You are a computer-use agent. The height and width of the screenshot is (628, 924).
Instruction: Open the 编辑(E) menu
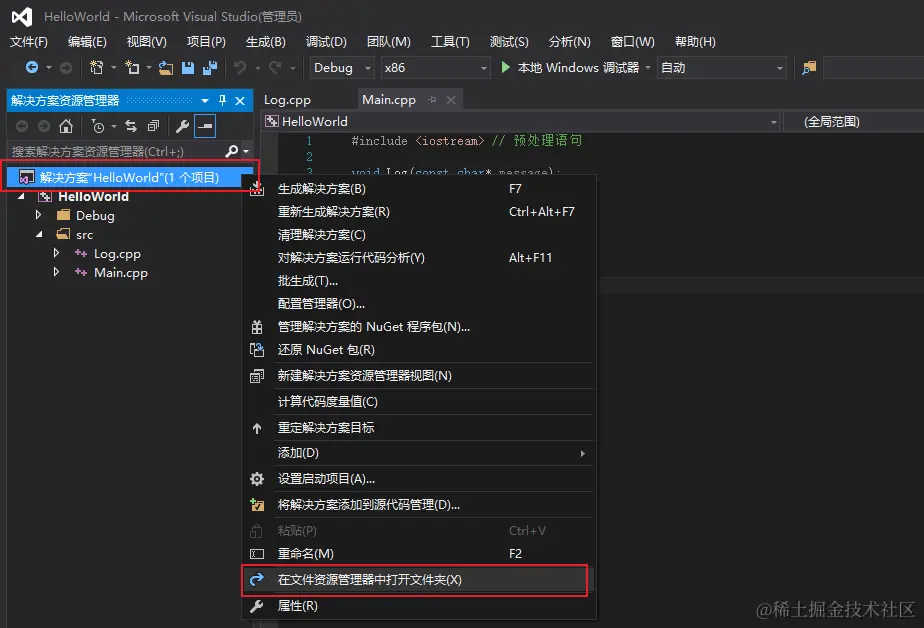click(x=87, y=42)
